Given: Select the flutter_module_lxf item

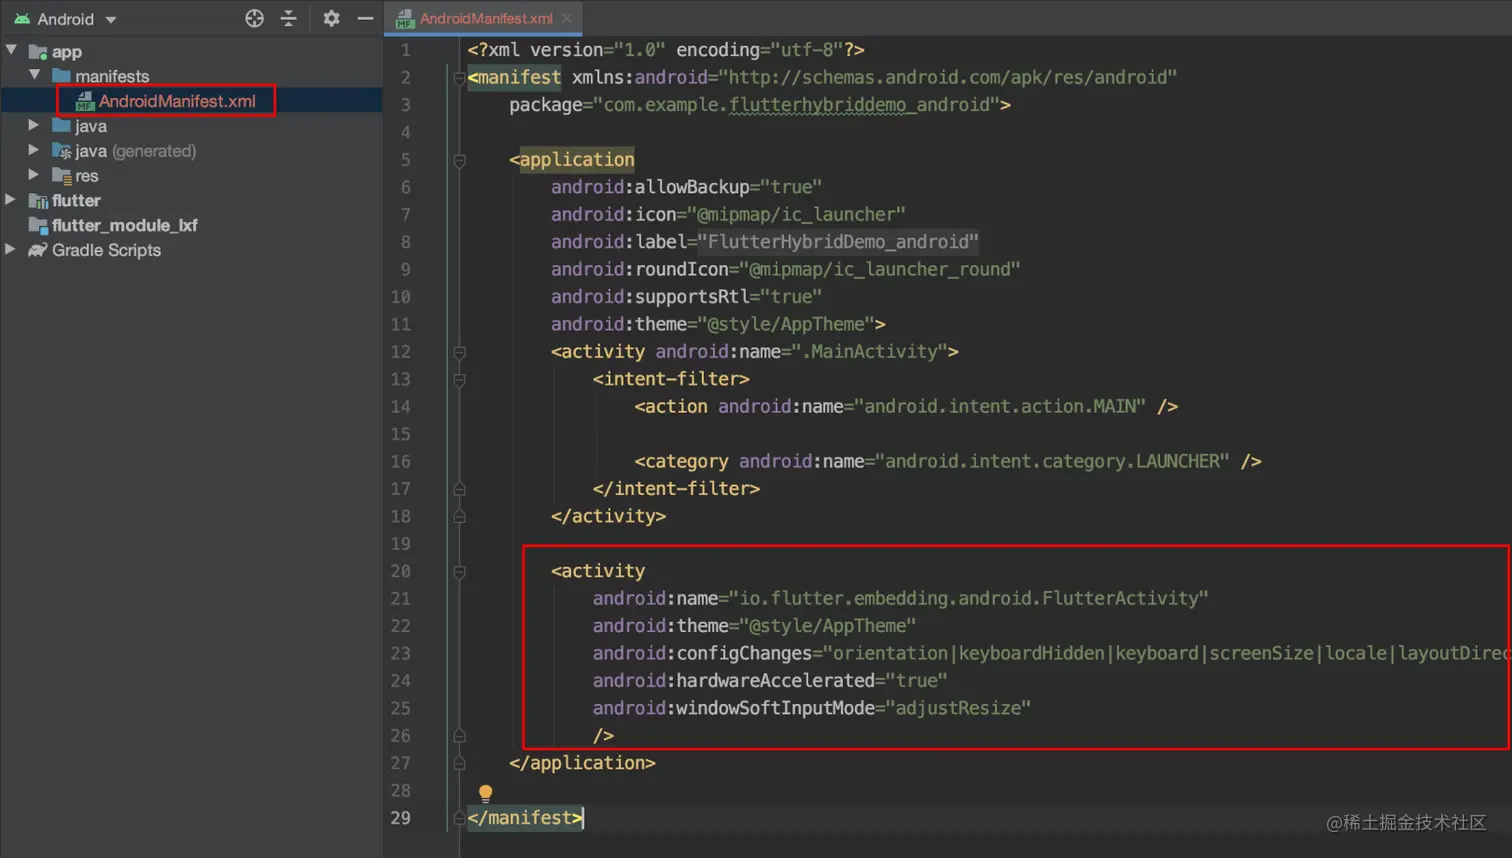Looking at the screenshot, I should (x=124, y=225).
